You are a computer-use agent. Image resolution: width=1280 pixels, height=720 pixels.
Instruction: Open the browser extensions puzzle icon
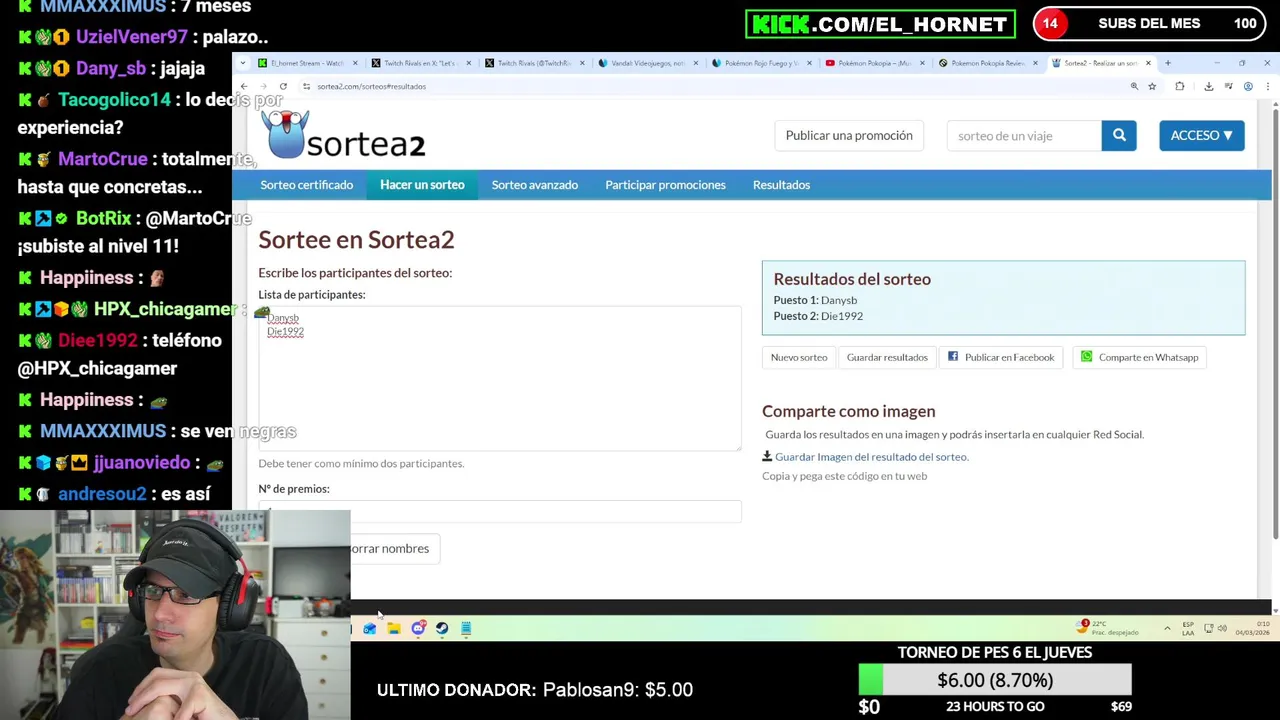point(1180,87)
